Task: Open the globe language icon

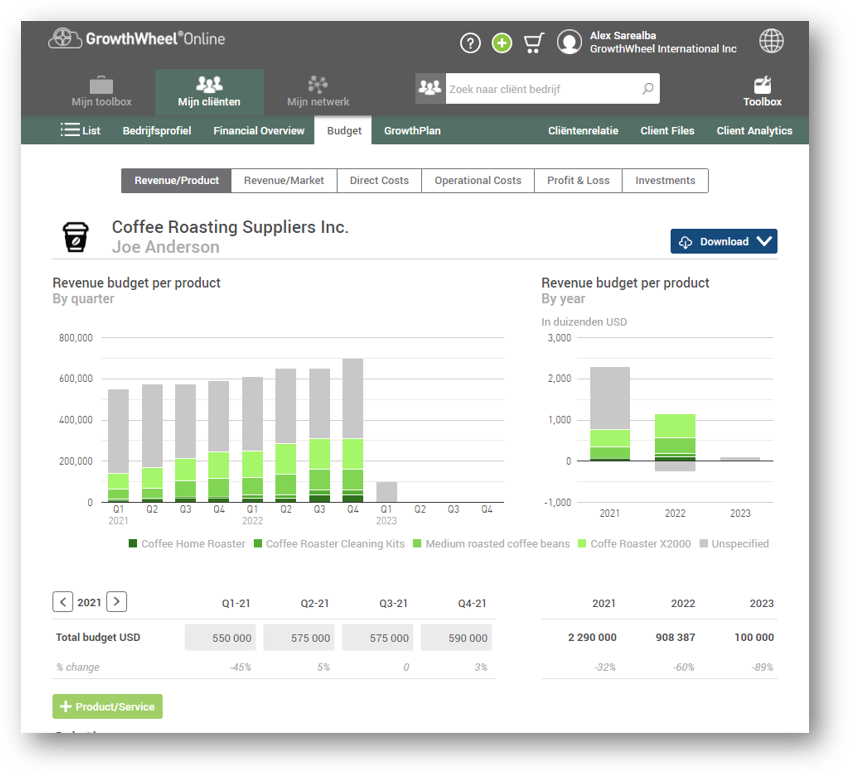Action: pyautogui.click(x=771, y=41)
